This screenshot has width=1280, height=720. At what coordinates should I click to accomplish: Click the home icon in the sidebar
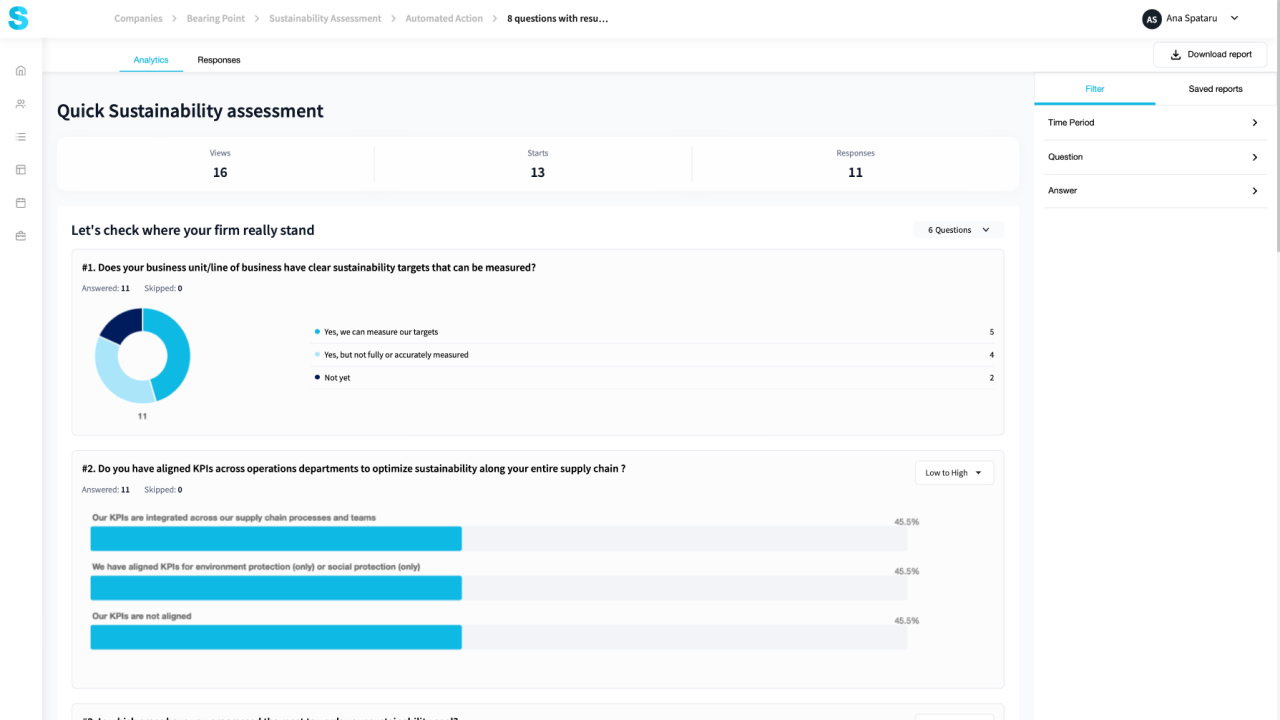pos(21,71)
